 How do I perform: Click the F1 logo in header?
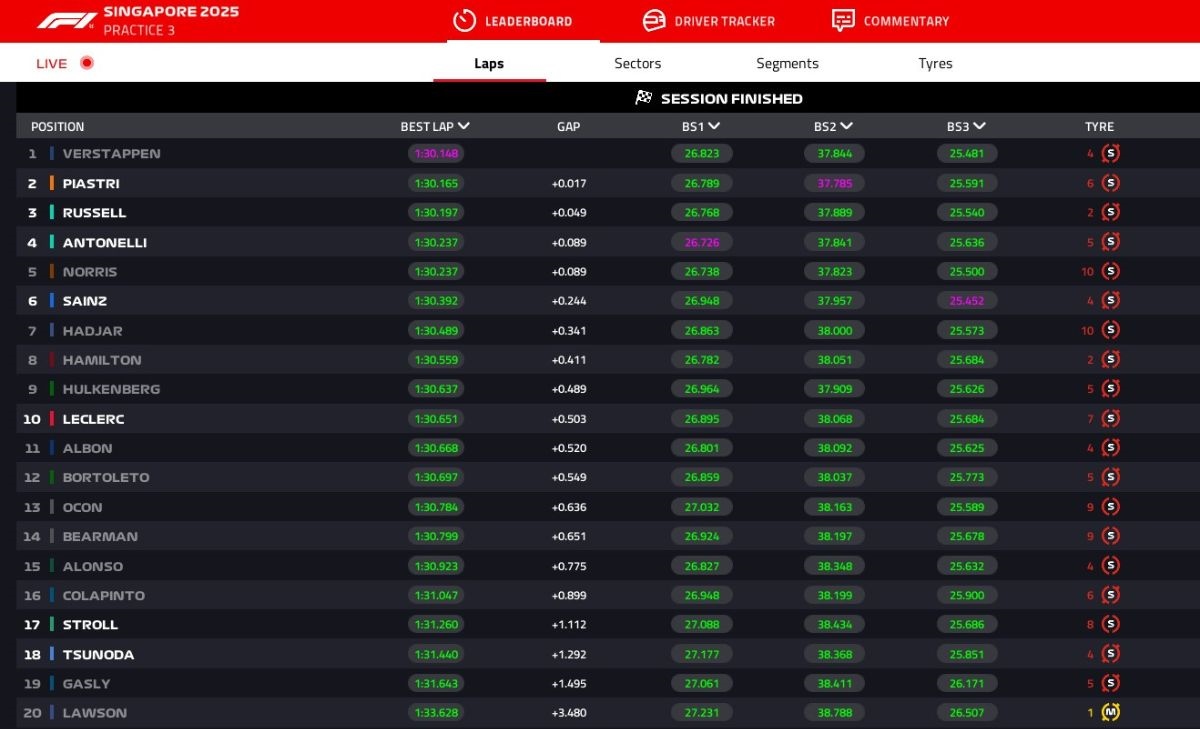coord(67,20)
